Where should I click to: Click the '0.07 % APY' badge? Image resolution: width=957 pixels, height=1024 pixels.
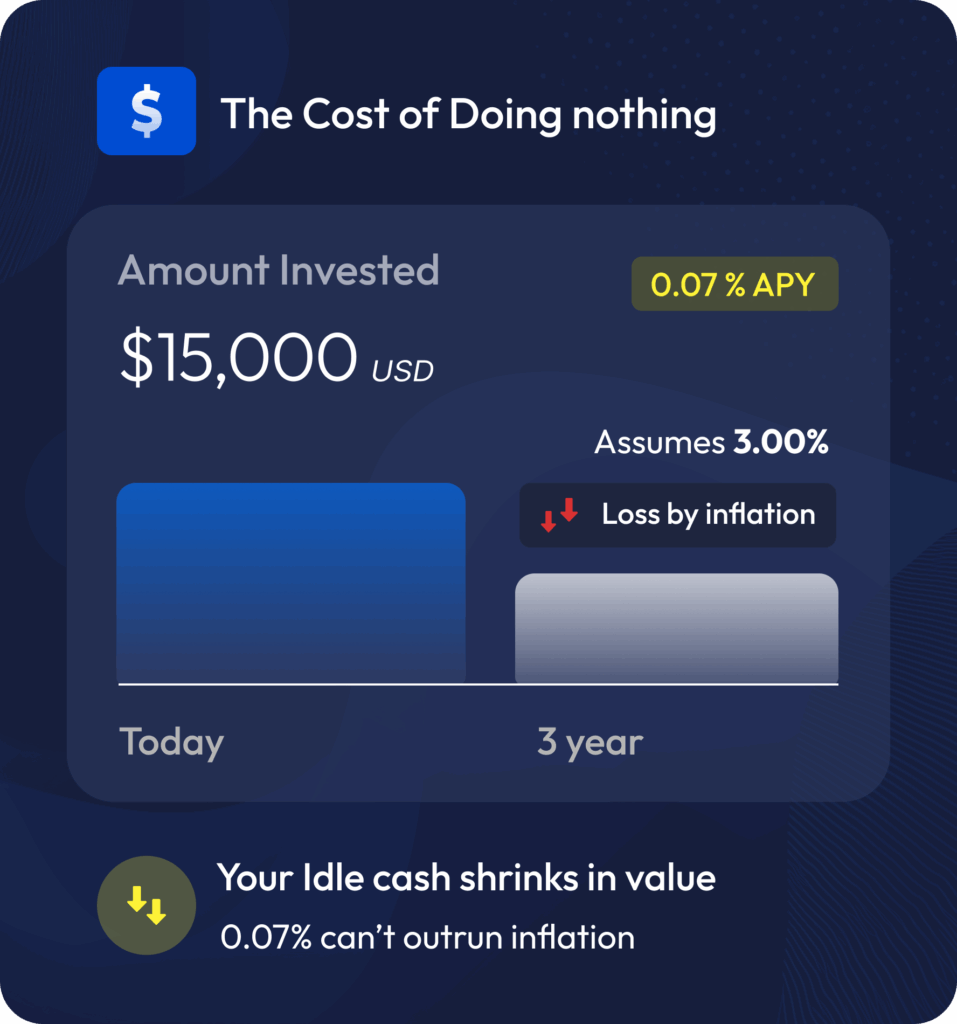tap(734, 285)
